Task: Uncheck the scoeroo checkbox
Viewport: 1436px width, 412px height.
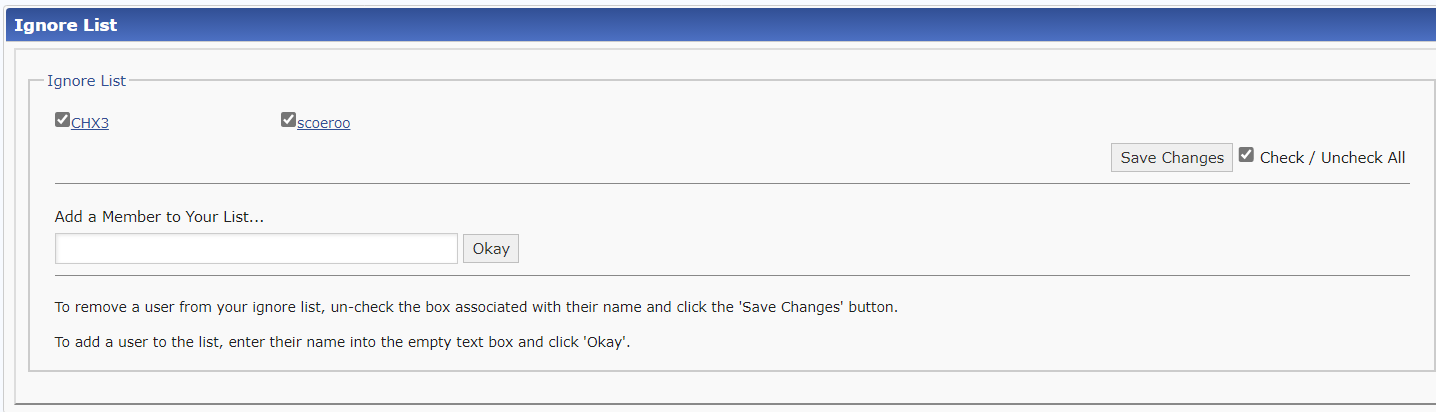Action: (x=289, y=121)
